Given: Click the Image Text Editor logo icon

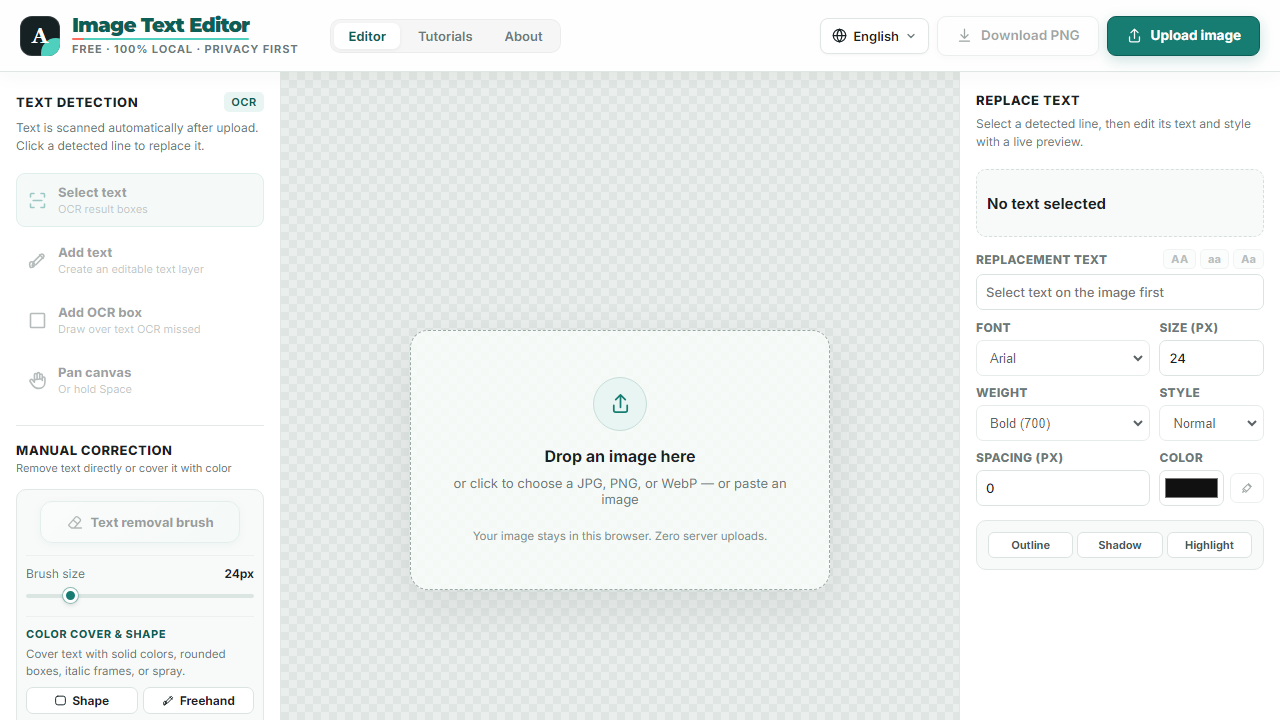Looking at the screenshot, I should (40, 36).
